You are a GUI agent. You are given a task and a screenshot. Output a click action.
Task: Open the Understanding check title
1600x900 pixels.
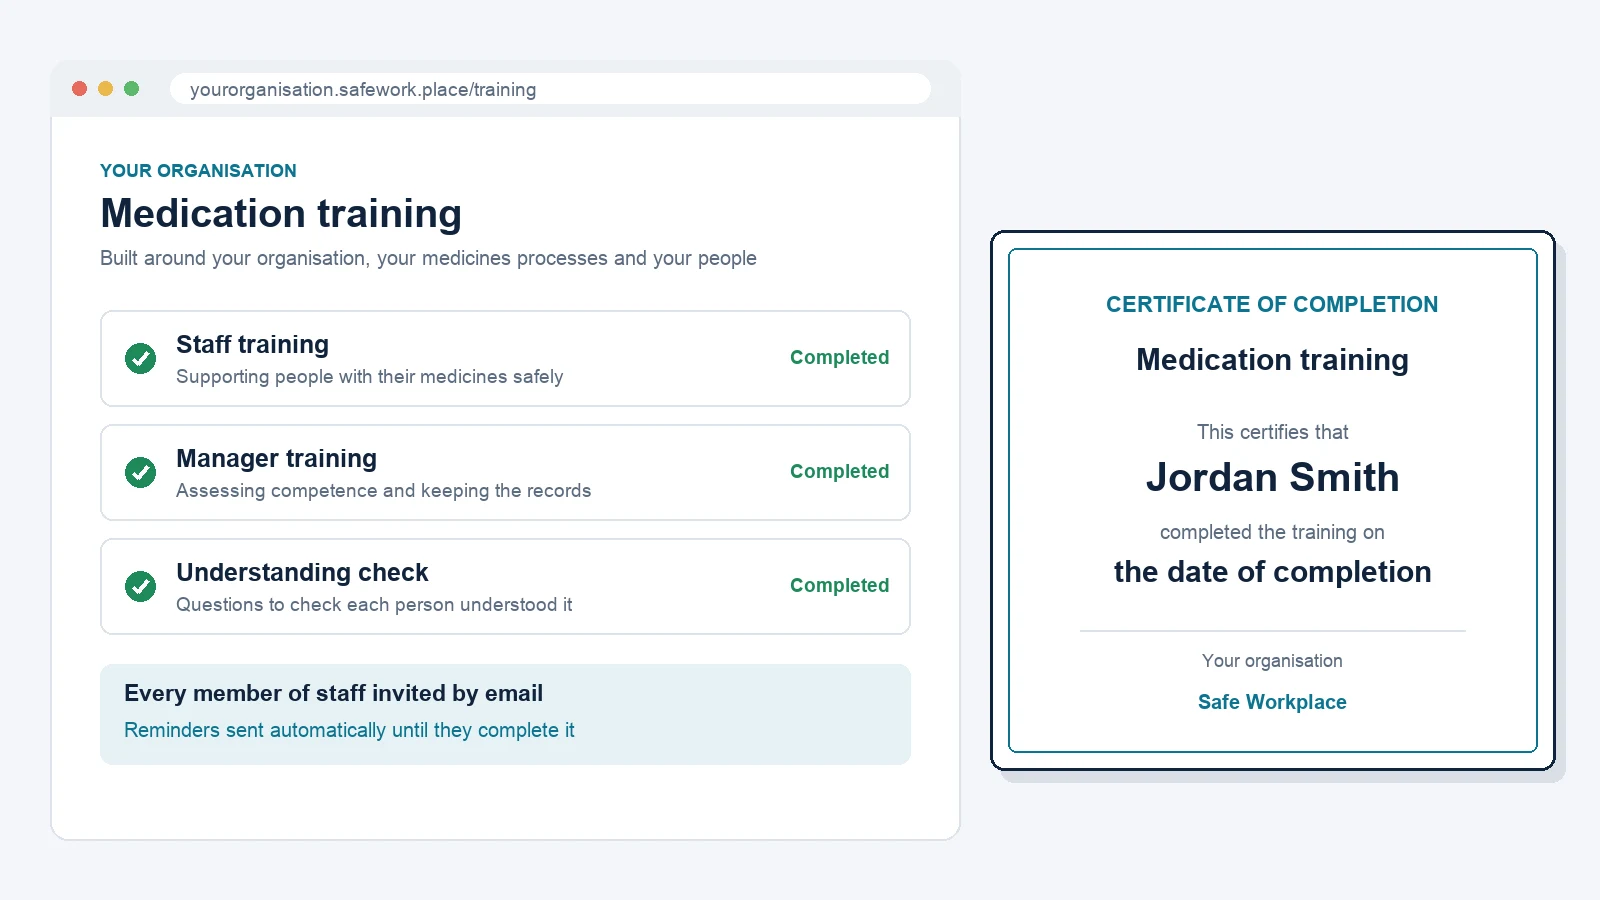point(302,573)
